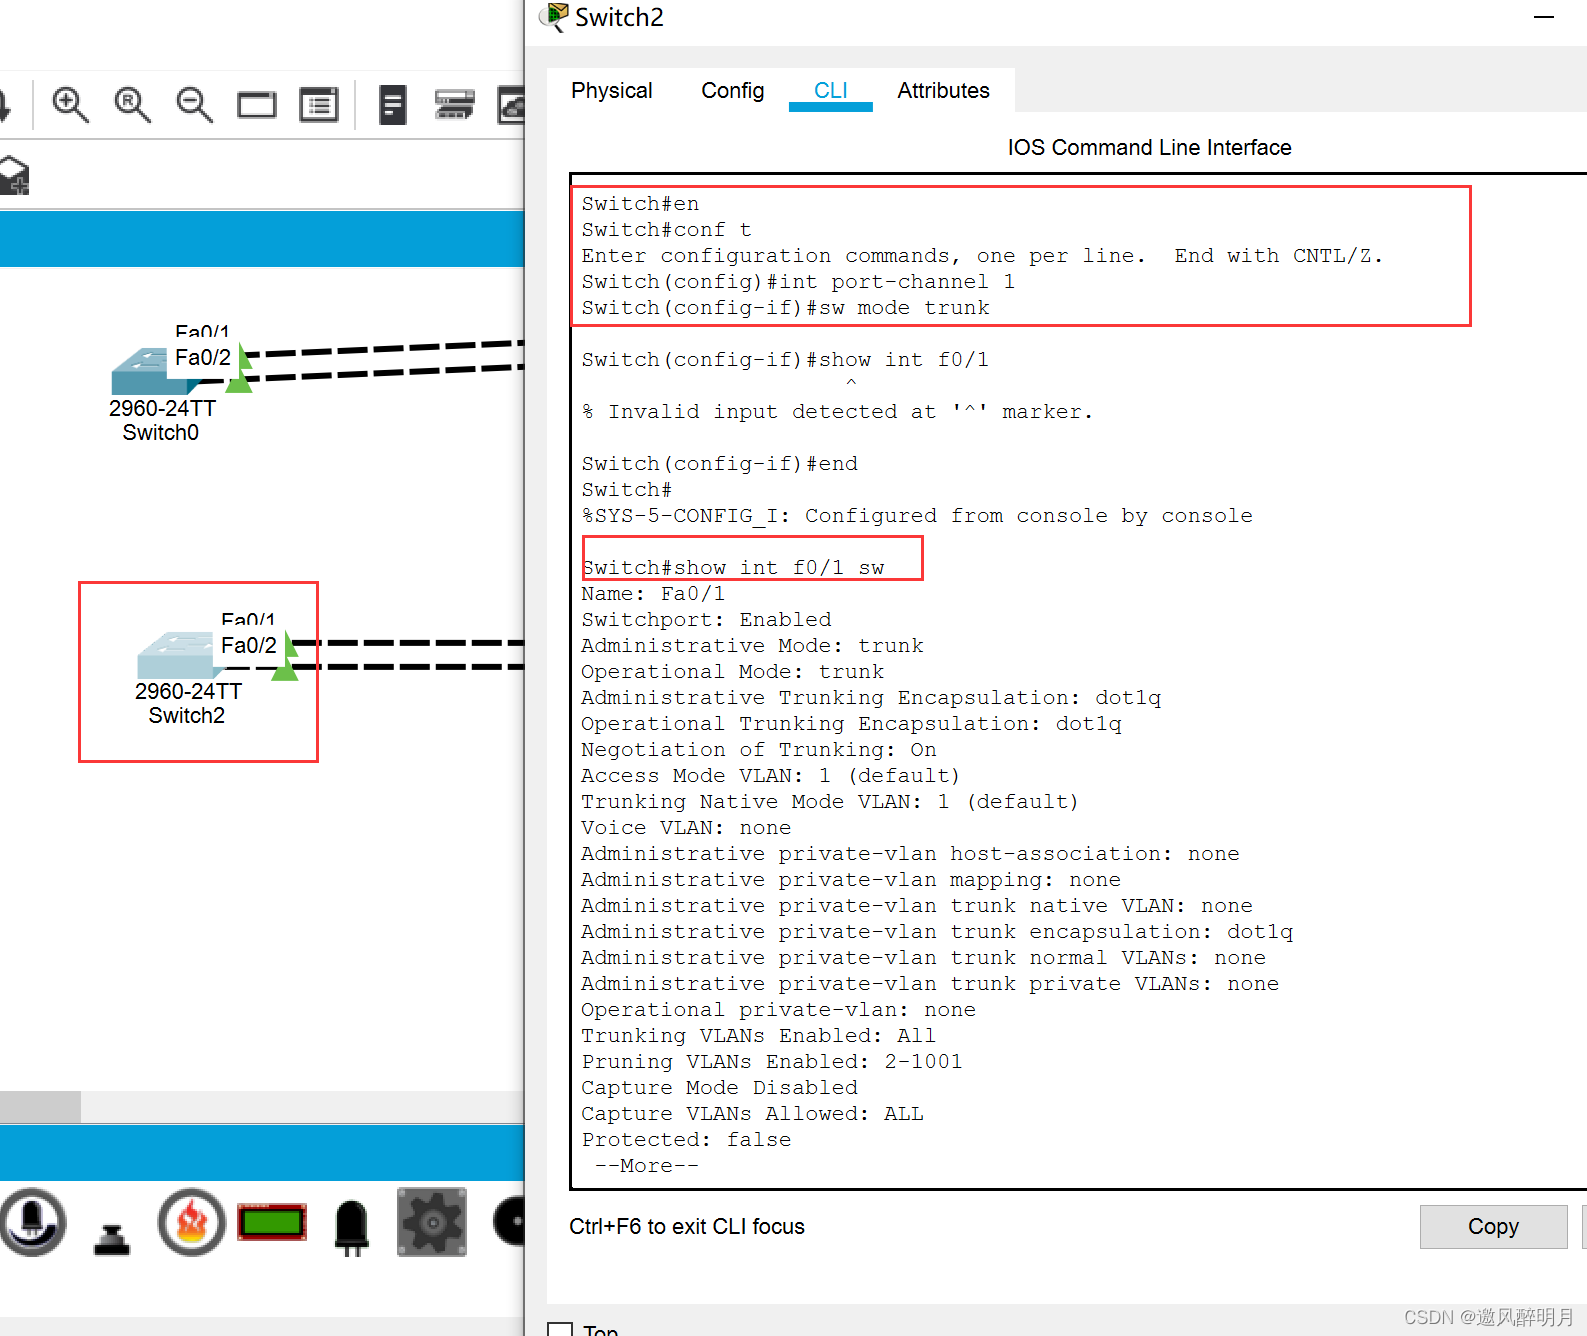Screen dimensions: 1587x1336
Task: Select the black LED component
Action: tap(351, 1226)
